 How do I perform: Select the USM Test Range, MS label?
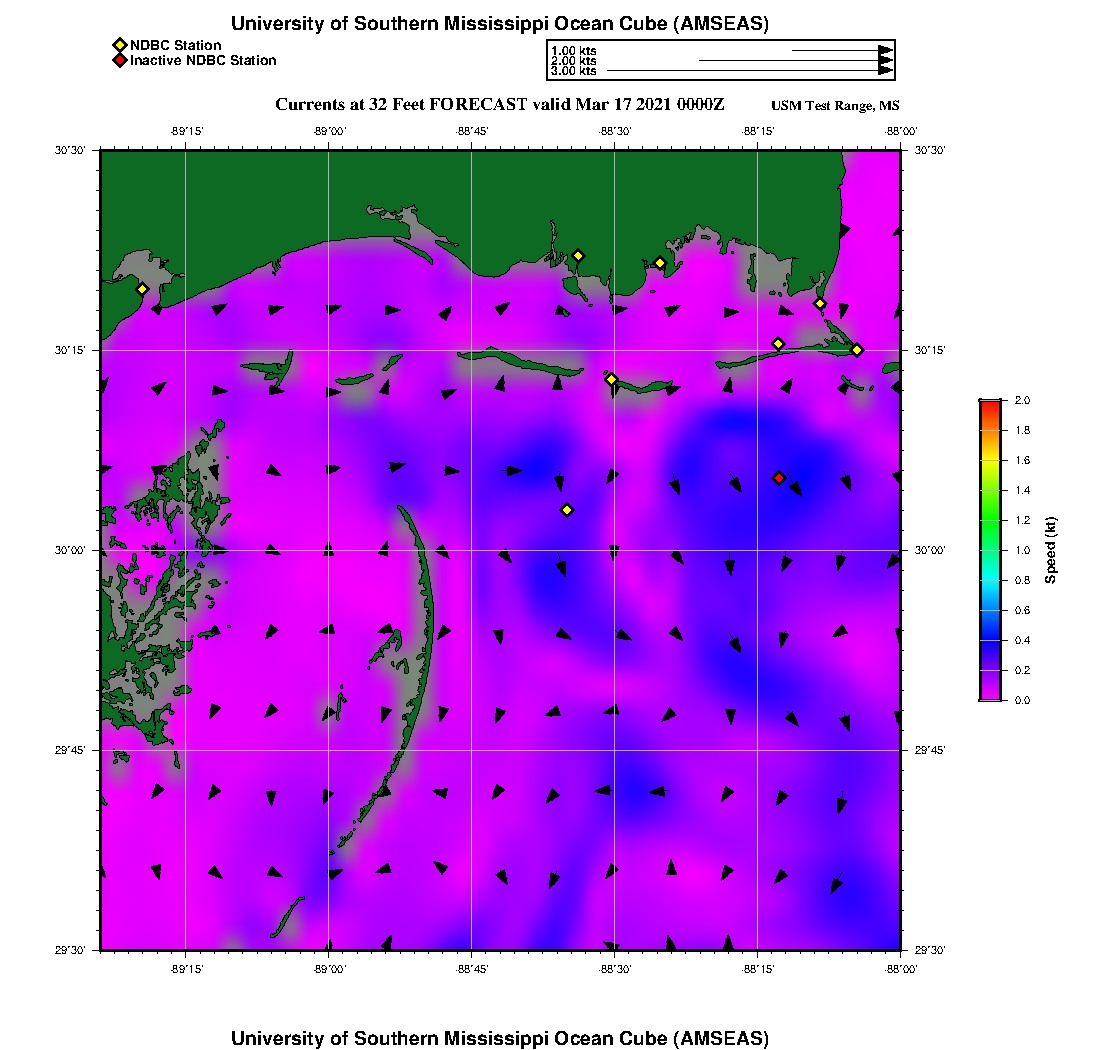(835, 106)
